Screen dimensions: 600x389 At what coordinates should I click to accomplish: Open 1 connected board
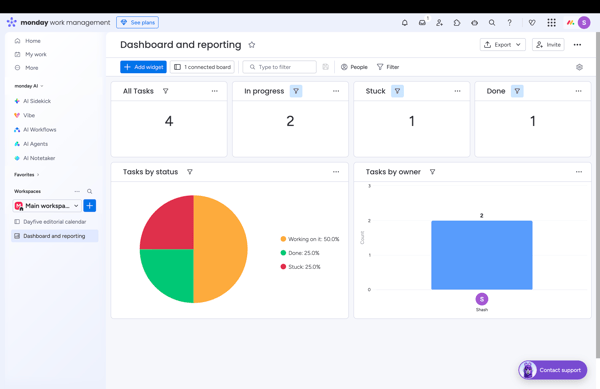point(202,67)
